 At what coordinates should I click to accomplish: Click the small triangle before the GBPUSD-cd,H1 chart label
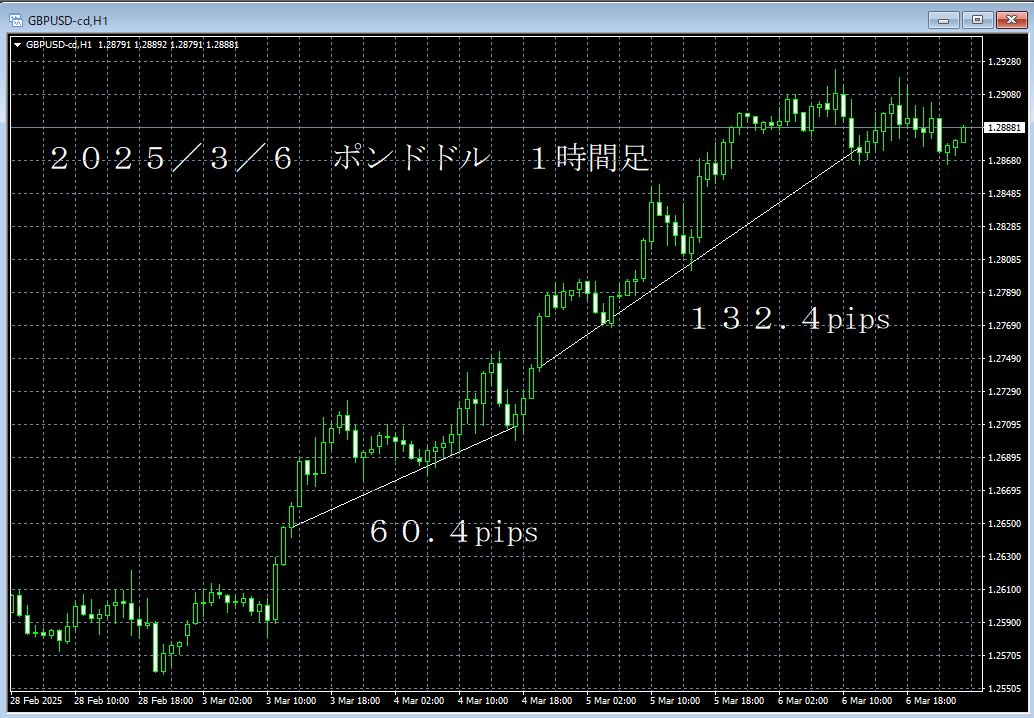point(17,44)
